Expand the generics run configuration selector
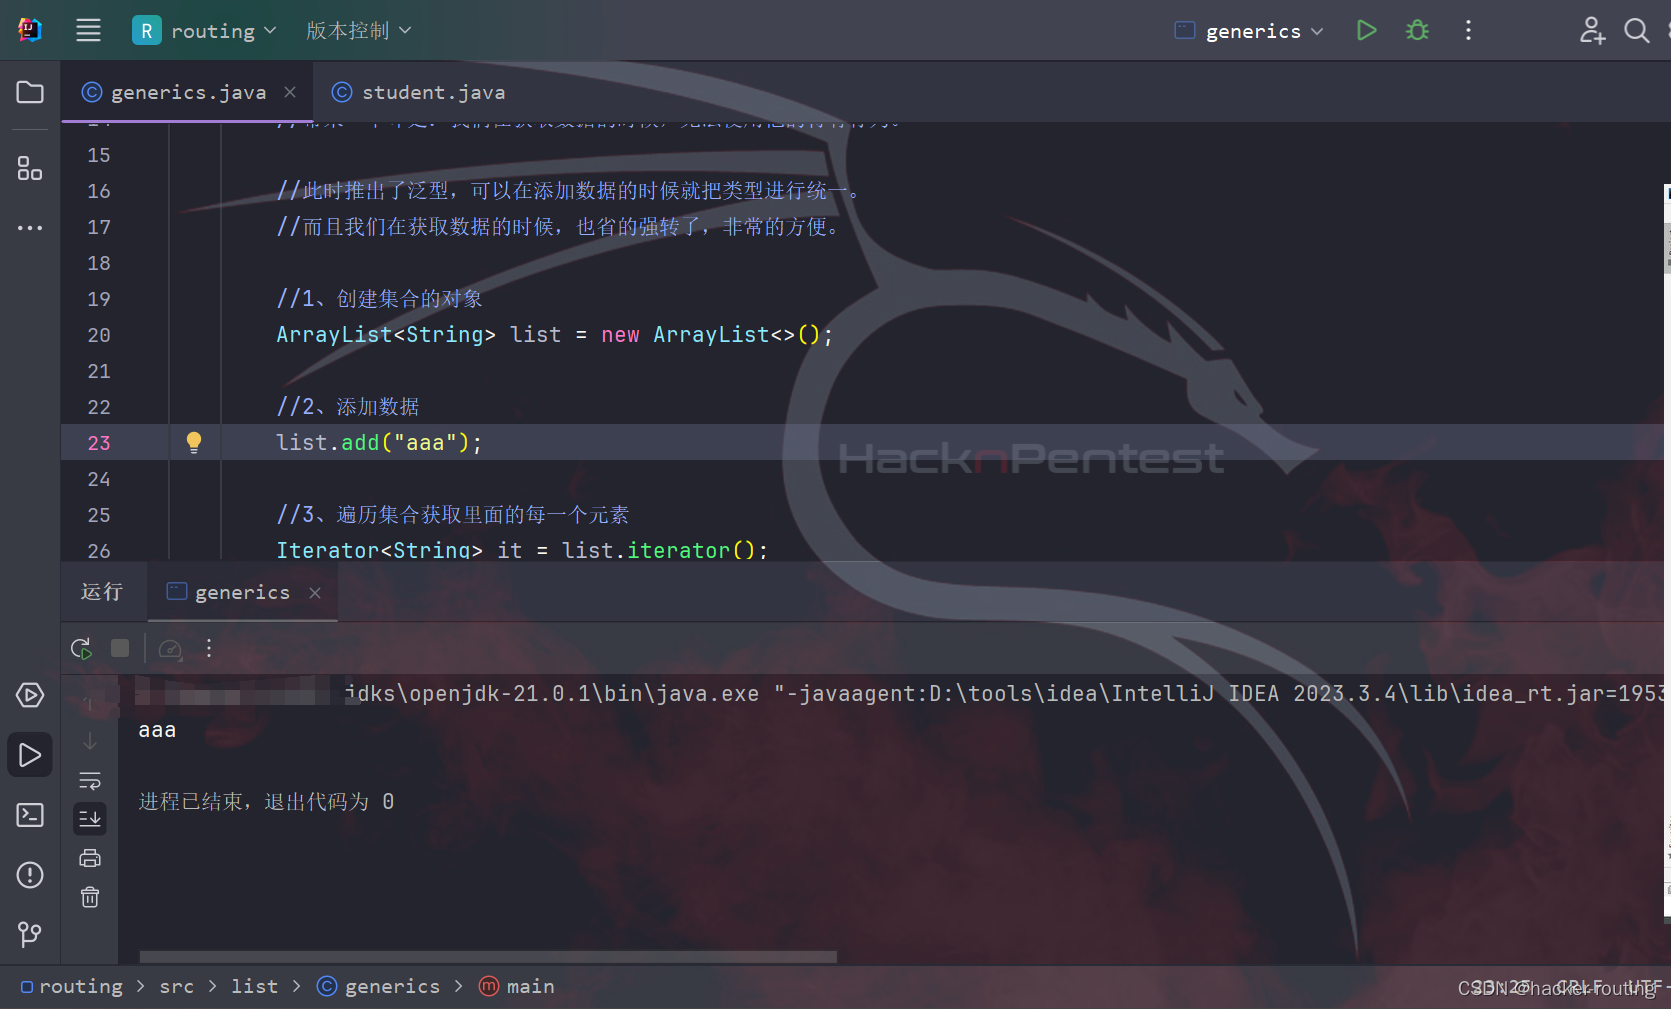This screenshot has height=1009, width=1671. point(1251,31)
